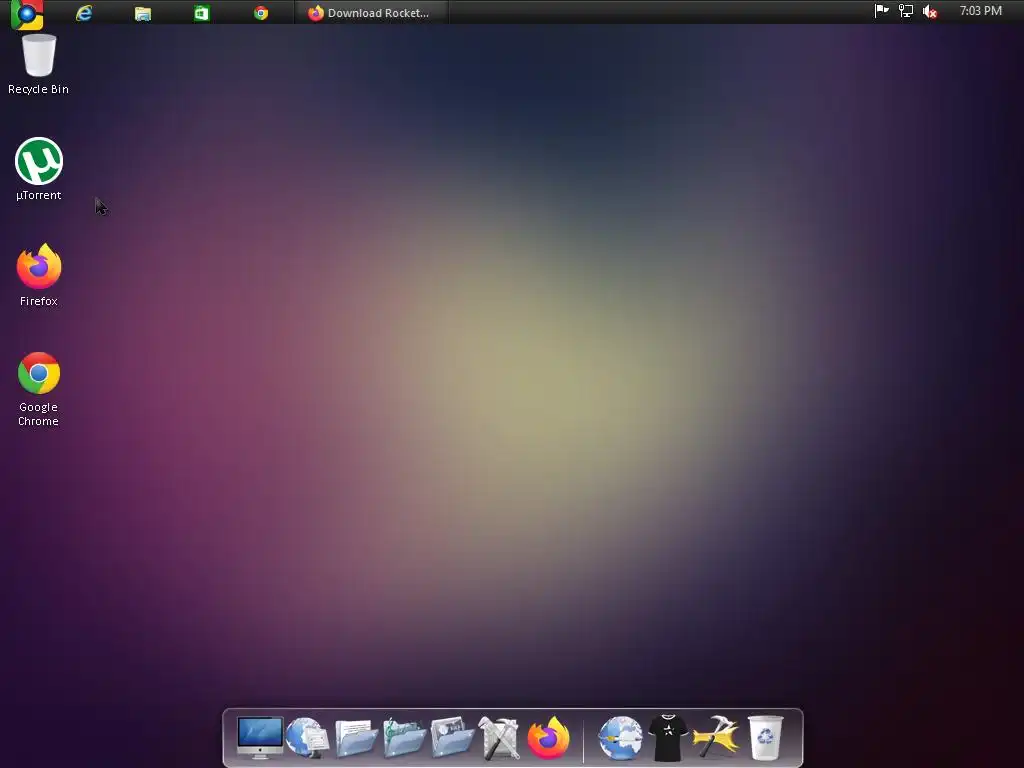
Task: Select the Google Chrome desktop shortcut
Action: tap(39, 389)
